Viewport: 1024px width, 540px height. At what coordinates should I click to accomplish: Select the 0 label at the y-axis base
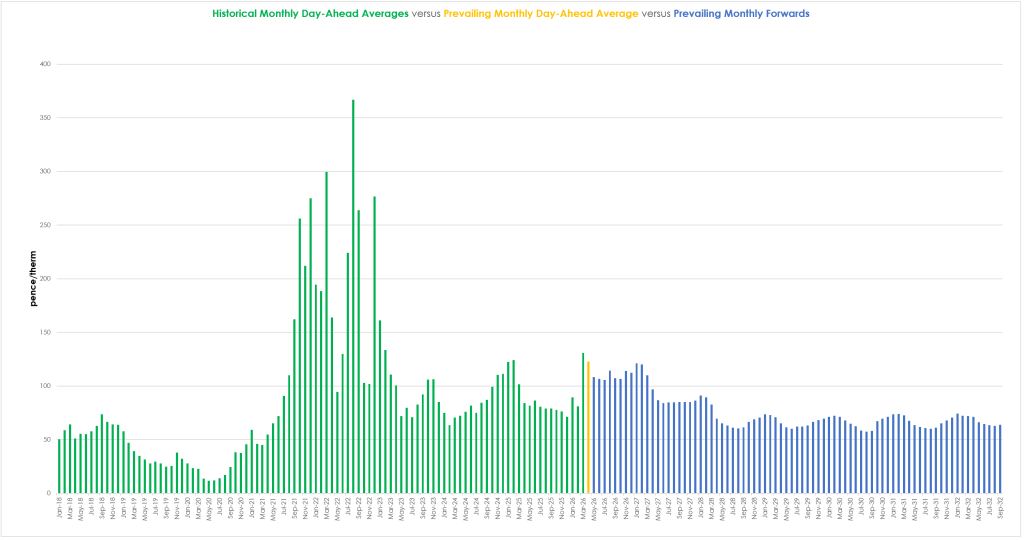[48, 493]
